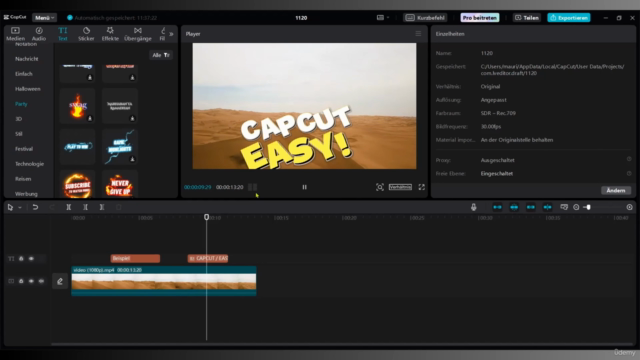Select the Party text category

point(21,104)
